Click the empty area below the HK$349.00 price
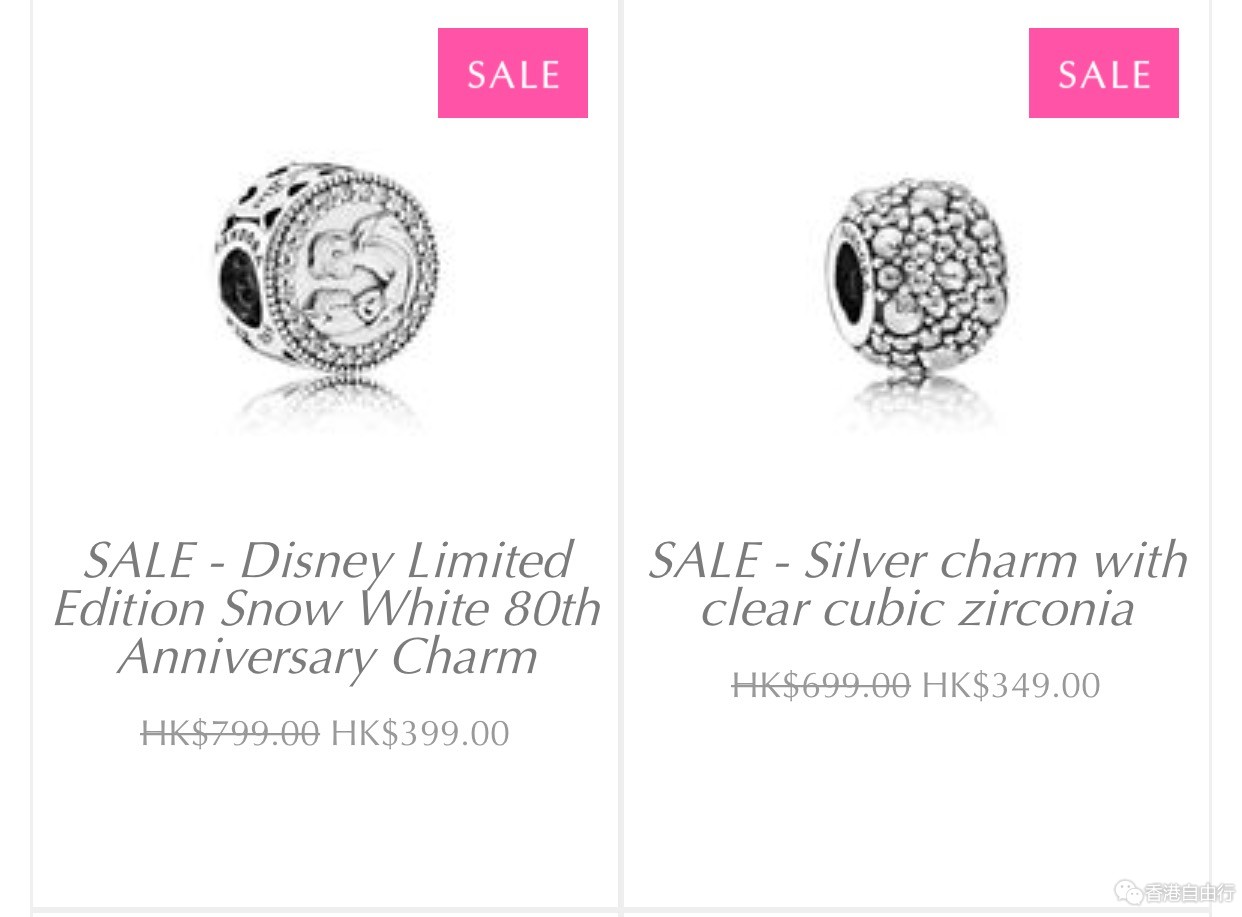1242x917 pixels. (x=915, y=800)
